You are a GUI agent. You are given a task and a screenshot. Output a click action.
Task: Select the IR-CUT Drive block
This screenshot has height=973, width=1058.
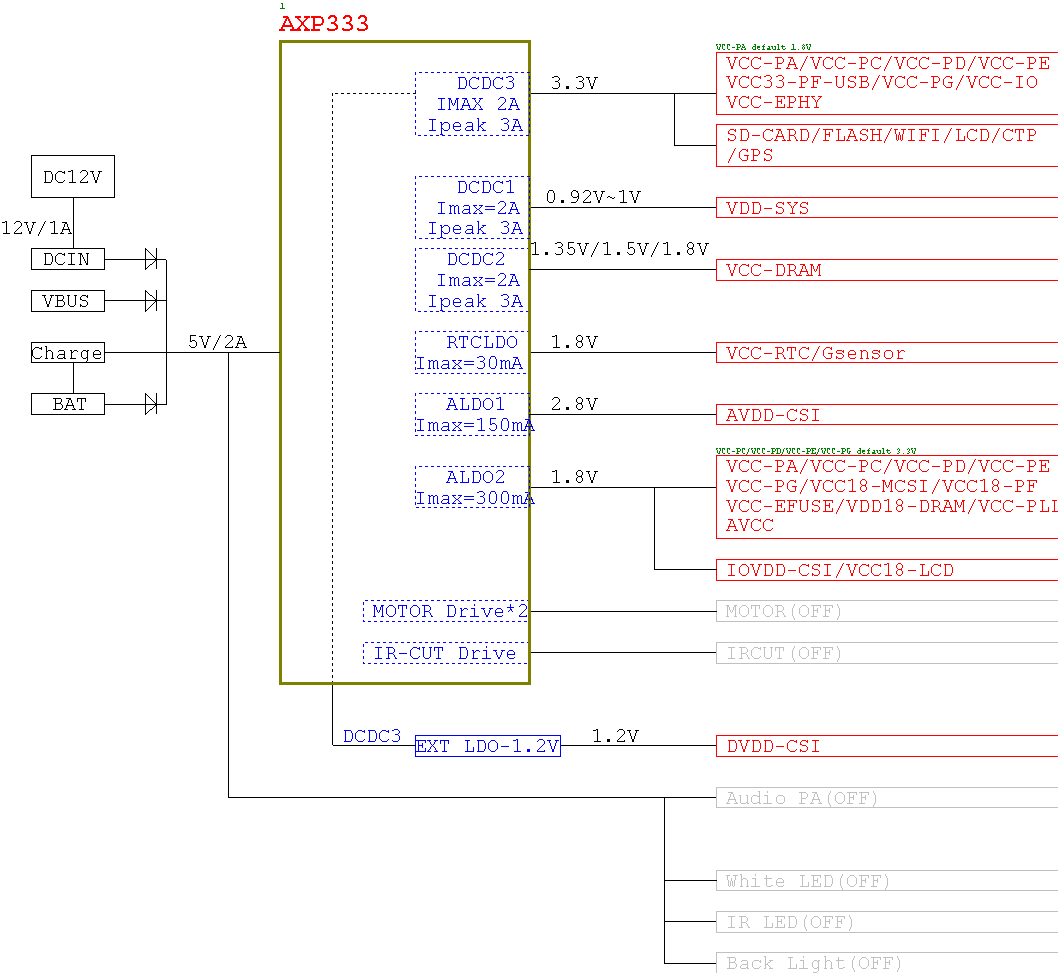pos(446,653)
